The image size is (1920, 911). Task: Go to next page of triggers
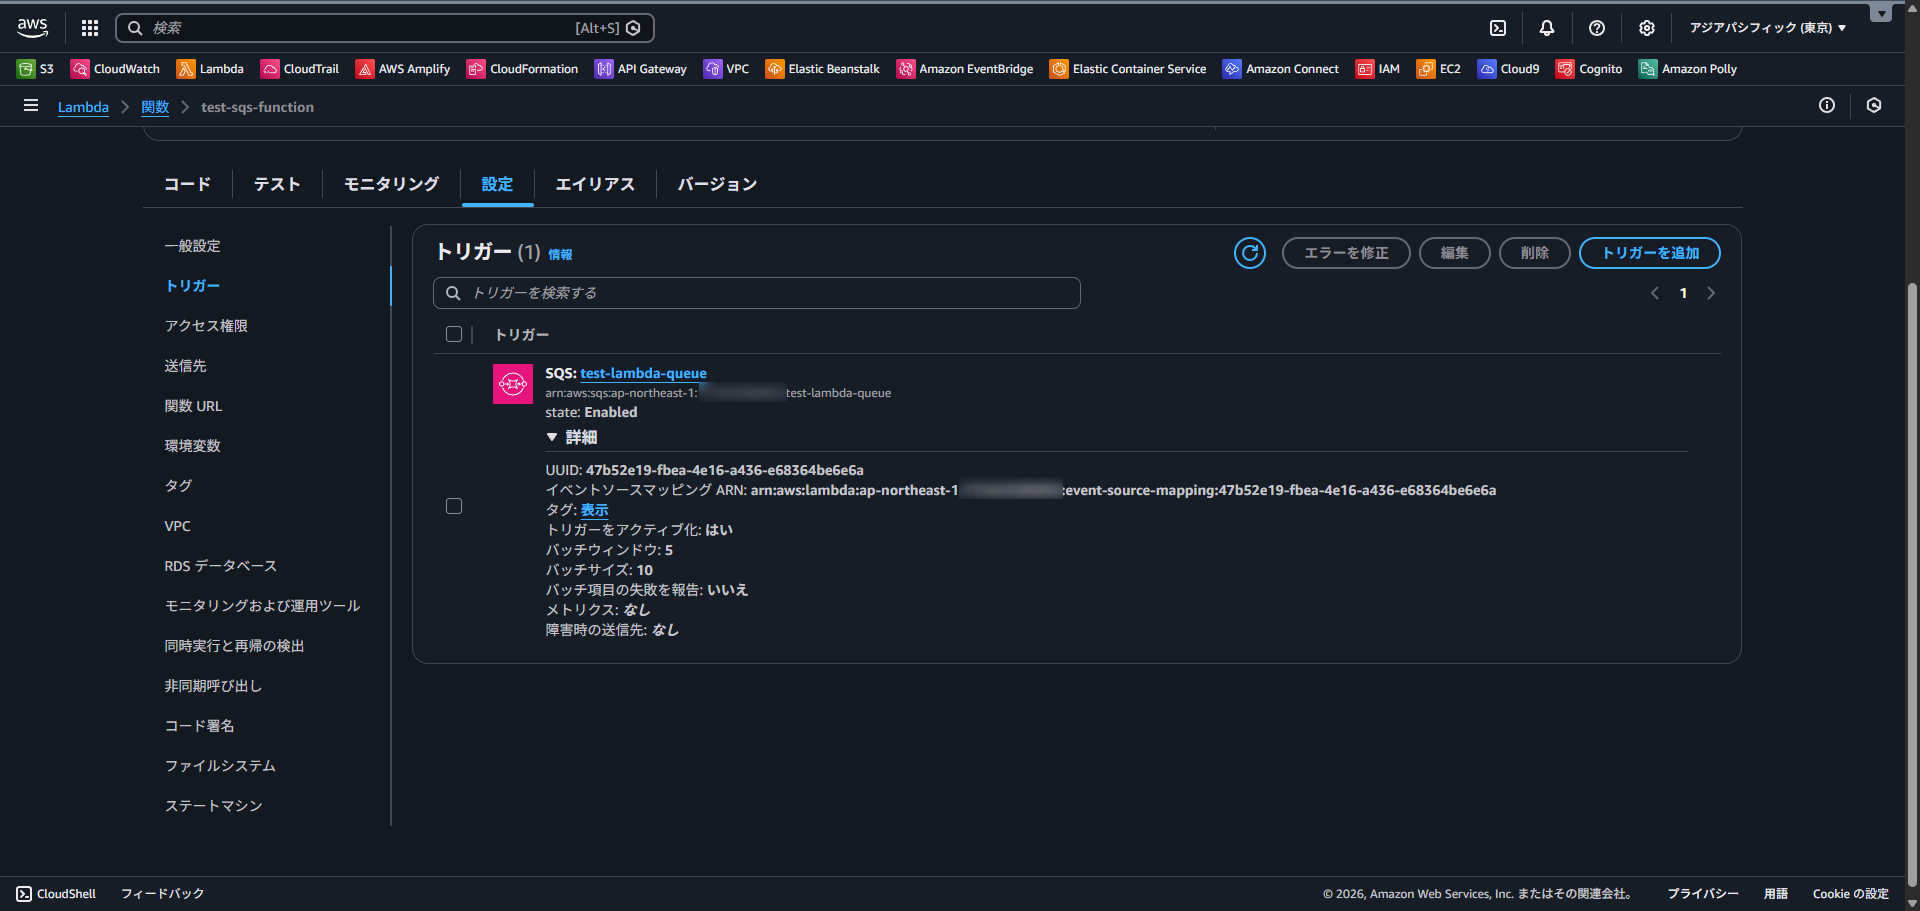coord(1711,293)
